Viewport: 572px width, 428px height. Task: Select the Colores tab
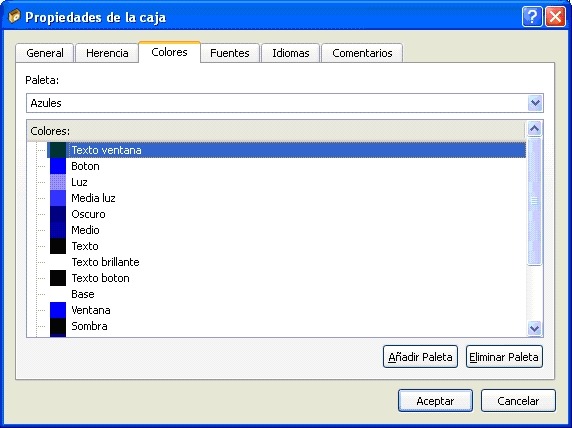tap(169, 52)
